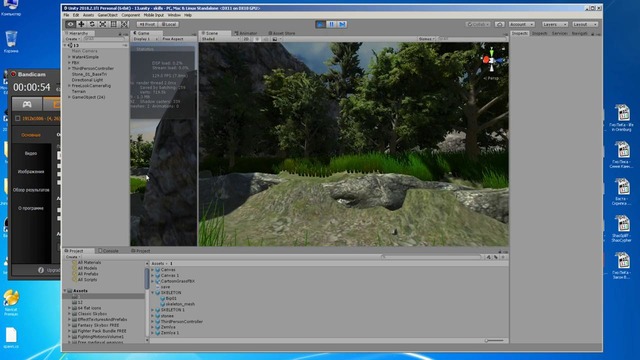Click Bandicam info icon next to Upgrade

point(41,270)
